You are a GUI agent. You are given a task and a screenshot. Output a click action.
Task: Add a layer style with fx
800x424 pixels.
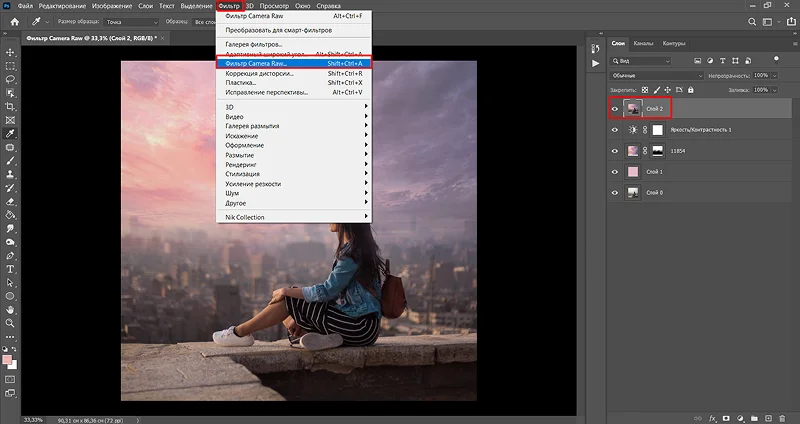(713, 418)
